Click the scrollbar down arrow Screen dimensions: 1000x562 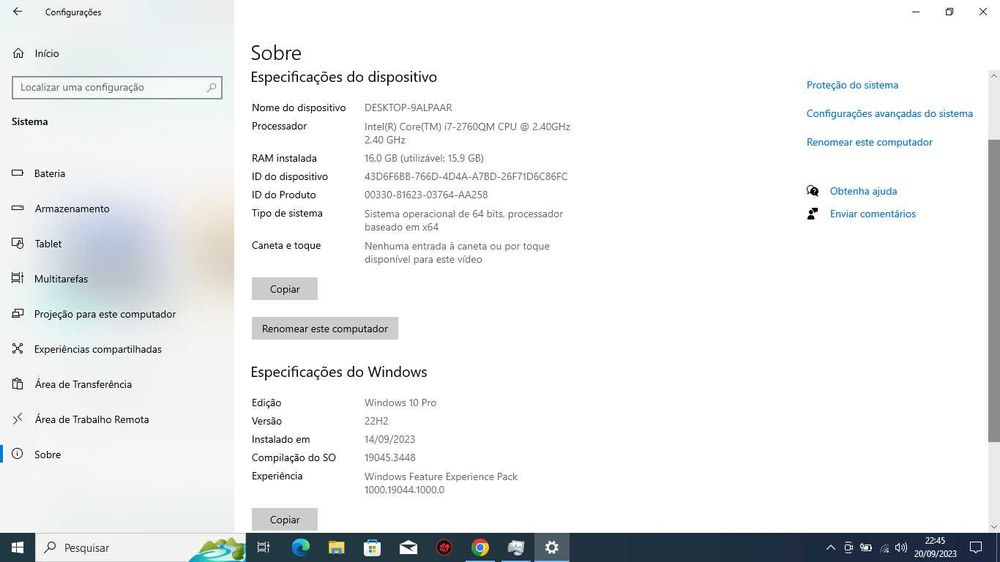[x=994, y=526]
